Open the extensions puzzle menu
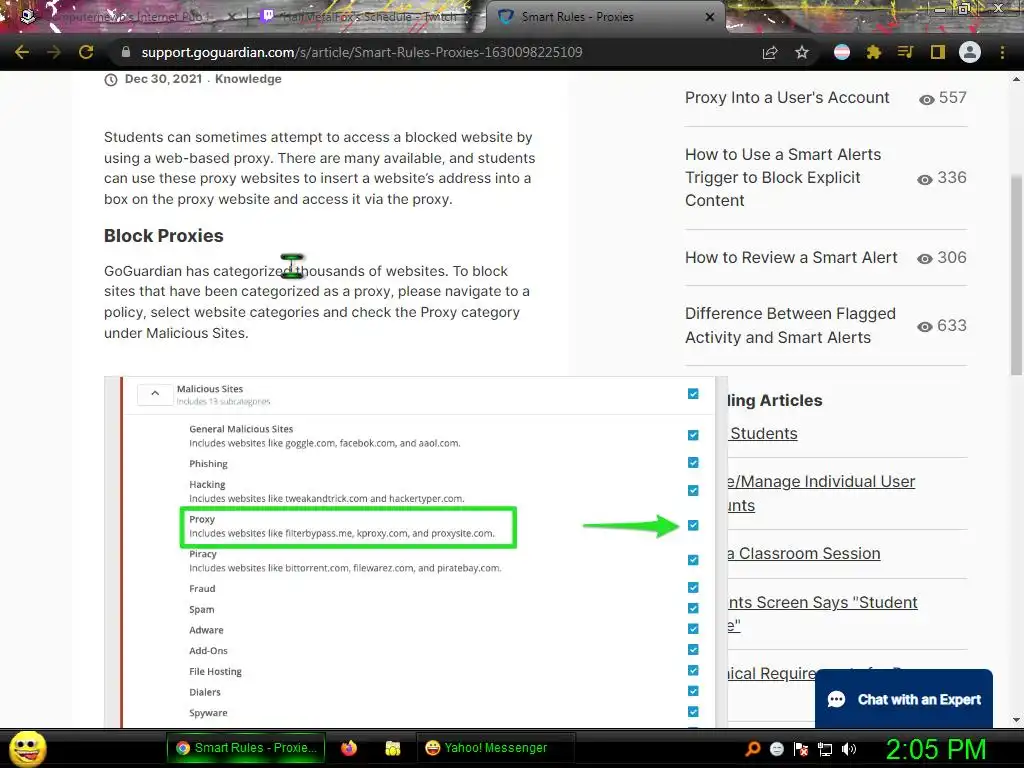This screenshot has height=768, width=1024. 874,52
